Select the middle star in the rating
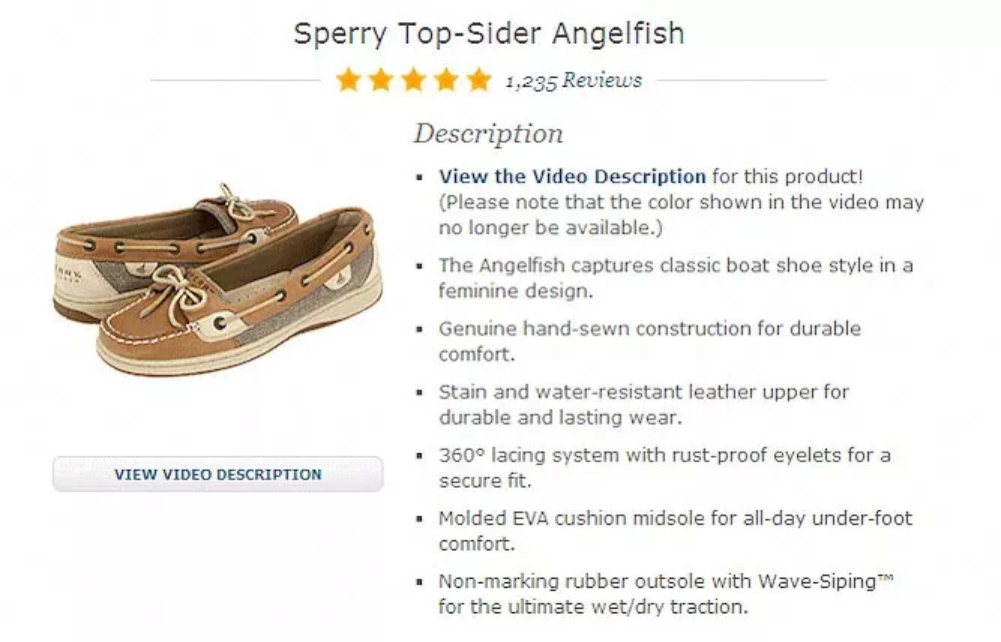The height and width of the screenshot is (642, 1001). 414,80
